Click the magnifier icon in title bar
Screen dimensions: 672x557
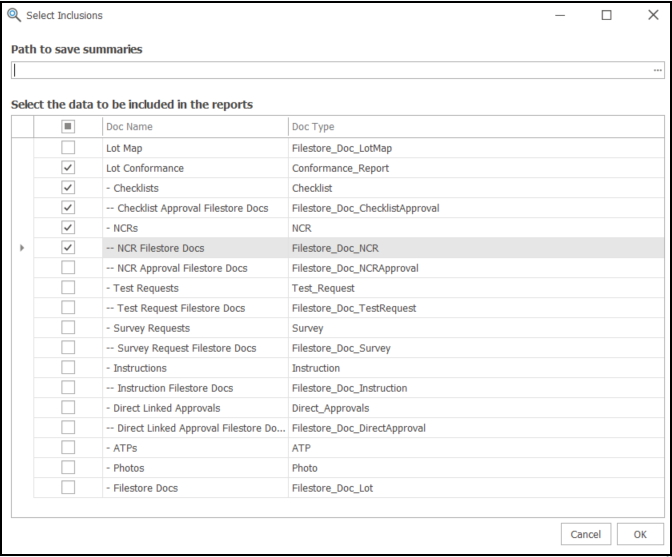click(x=14, y=15)
